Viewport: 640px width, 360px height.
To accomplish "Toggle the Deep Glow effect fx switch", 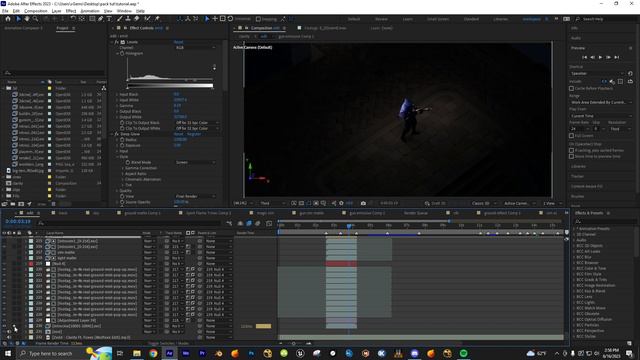I will (x=117, y=134).
